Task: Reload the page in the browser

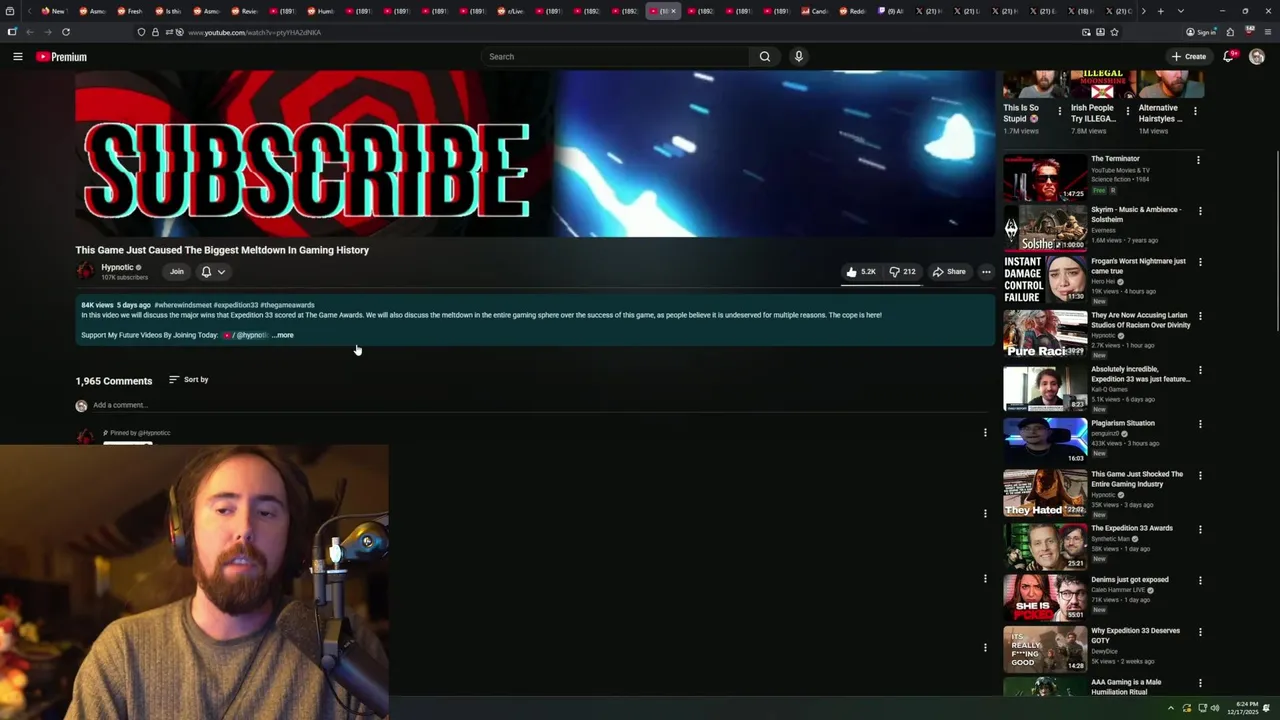Action: pyautogui.click(x=66, y=32)
